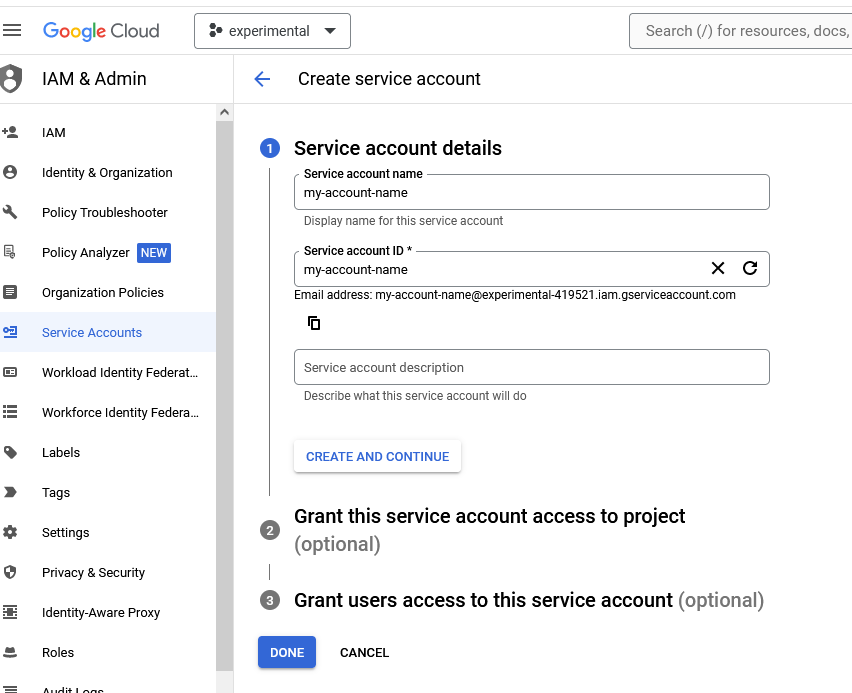This screenshot has height=693, width=852.
Task: Open Settings via the gear icon
Action: 65,532
